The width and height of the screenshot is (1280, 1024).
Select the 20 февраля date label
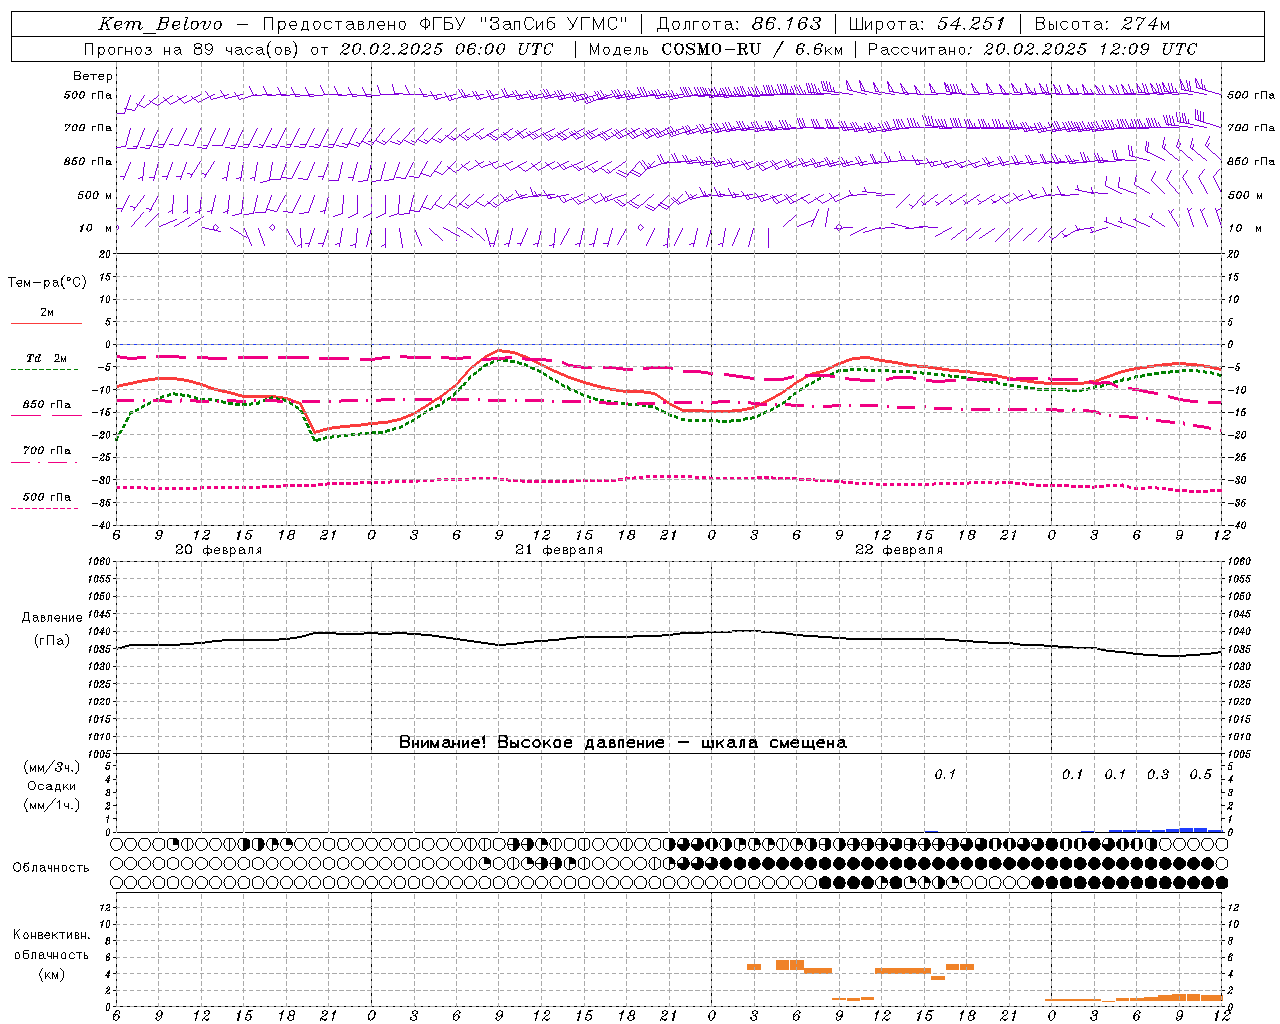(219, 550)
